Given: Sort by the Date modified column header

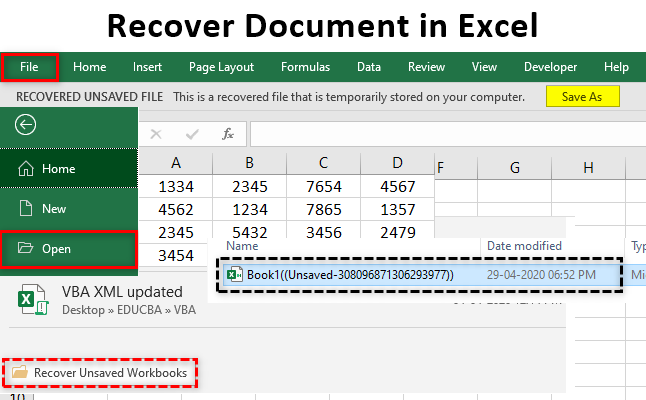Looking at the screenshot, I should click(x=524, y=246).
